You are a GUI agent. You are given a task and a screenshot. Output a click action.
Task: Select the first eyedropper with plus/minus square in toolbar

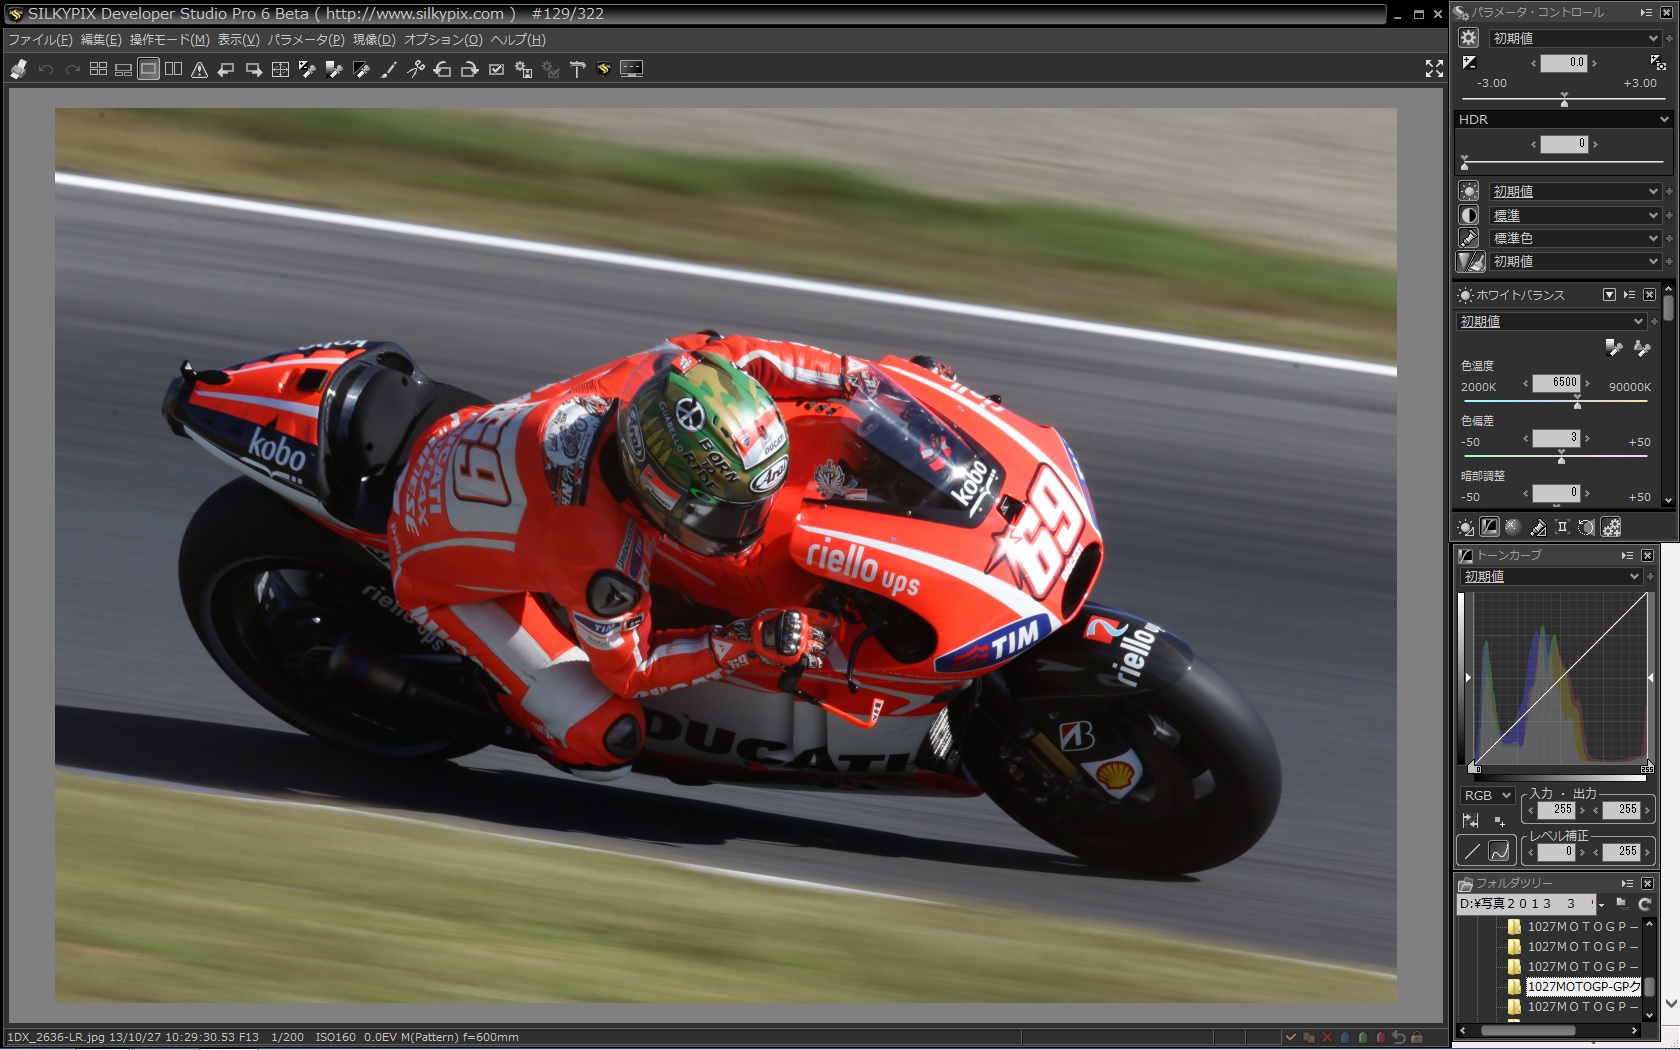[307, 69]
